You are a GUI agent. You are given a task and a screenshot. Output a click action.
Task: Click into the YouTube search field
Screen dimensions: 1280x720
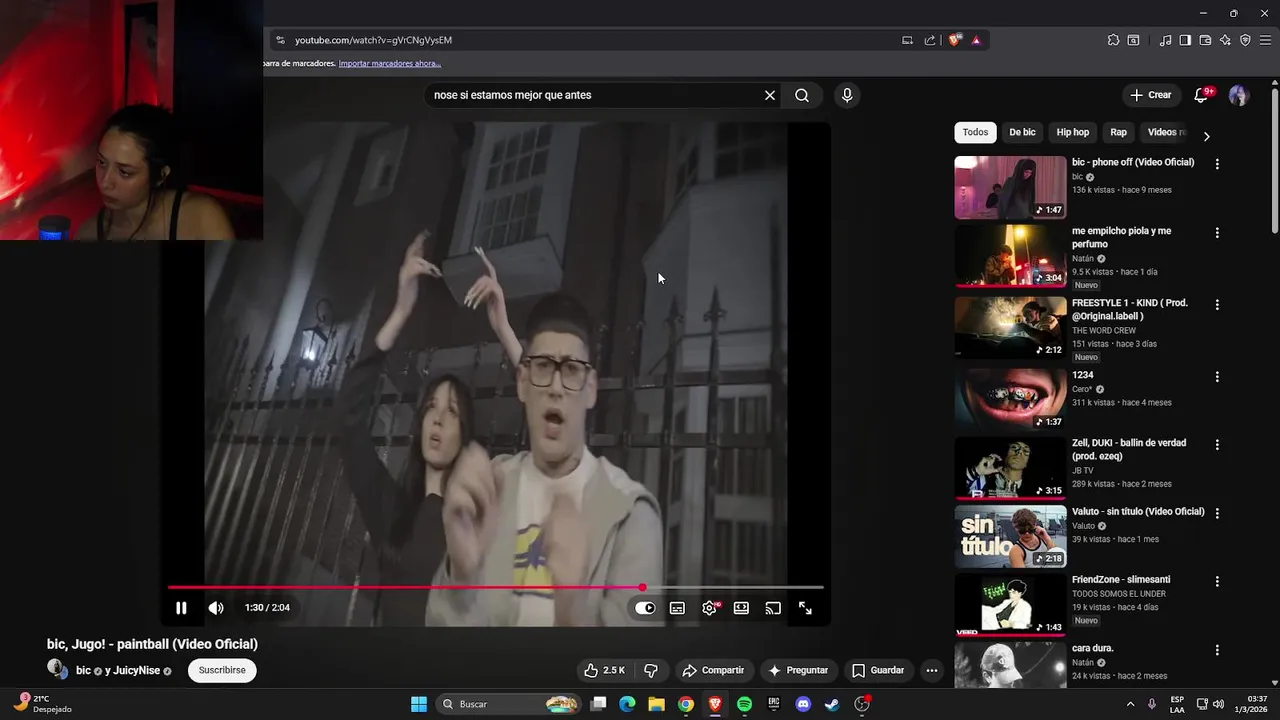[595, 95]
